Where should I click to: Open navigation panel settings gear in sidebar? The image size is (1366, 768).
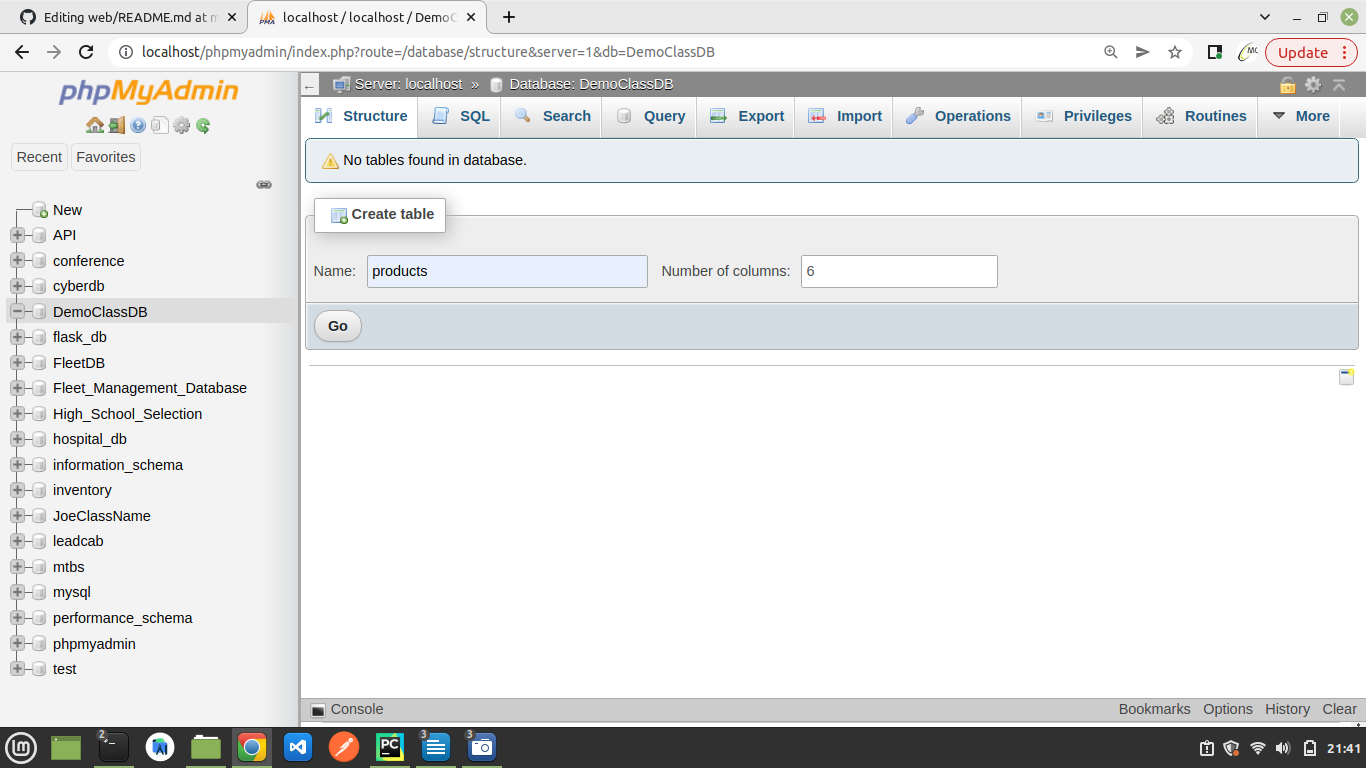181,125
